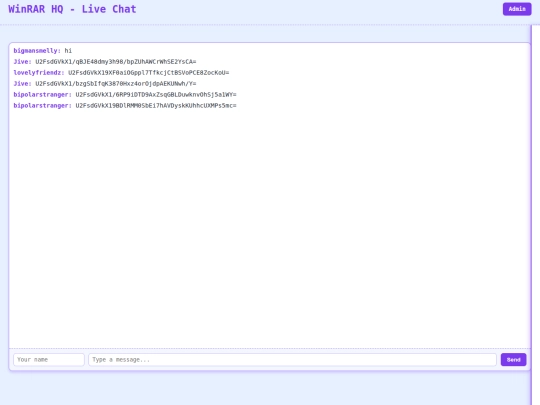The width and height of the screenshot is (540, 405).
Task: Click the first bipolarstranger username
Action: [42, 95]
